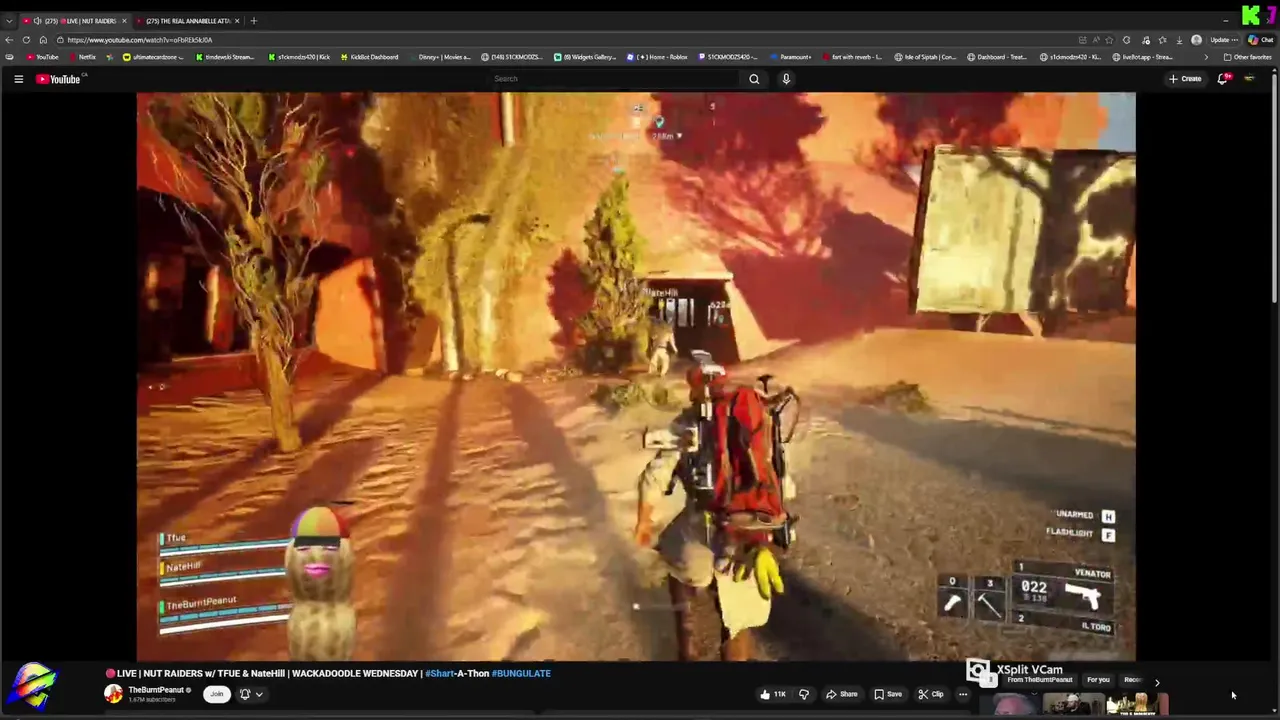Open Home - Roblox bookmark
Viewport: 1280px width, 720px height.
[x=657, y=57]
